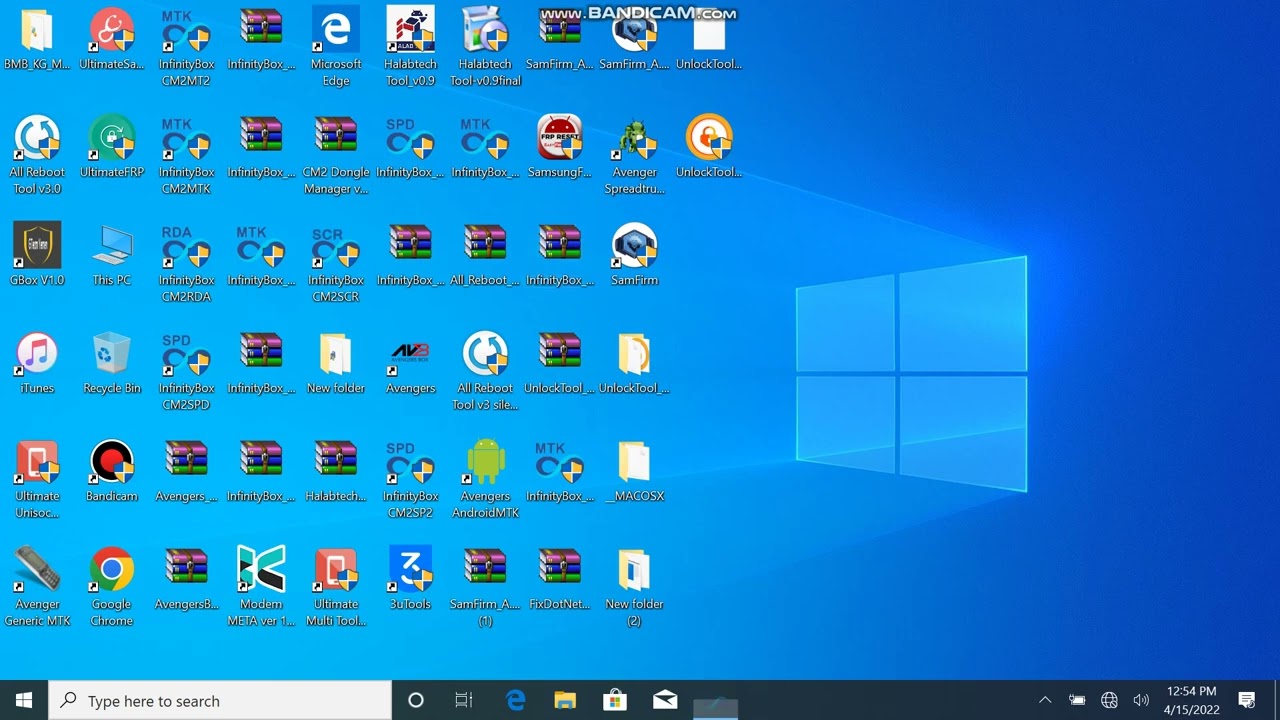Select the Recycle Bin icon
The width and height of the screenshot is (1280, 720).
pyautogui.click(x=112, y=354)
